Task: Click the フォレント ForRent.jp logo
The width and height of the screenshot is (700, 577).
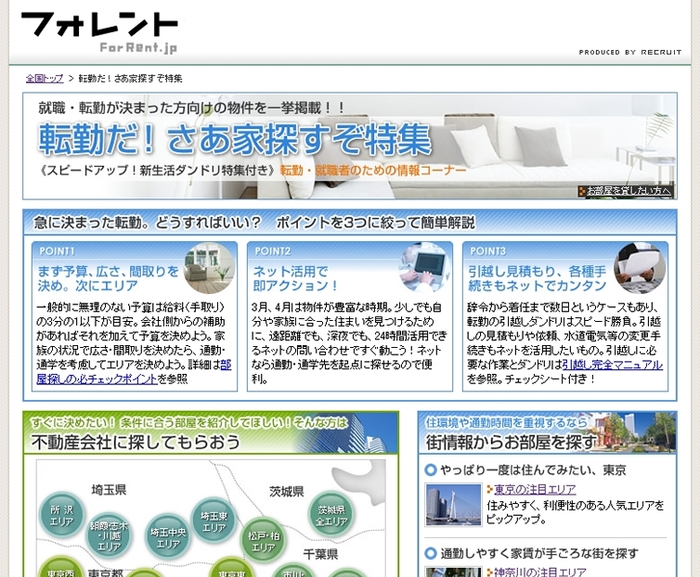Action: click(100, 32)
